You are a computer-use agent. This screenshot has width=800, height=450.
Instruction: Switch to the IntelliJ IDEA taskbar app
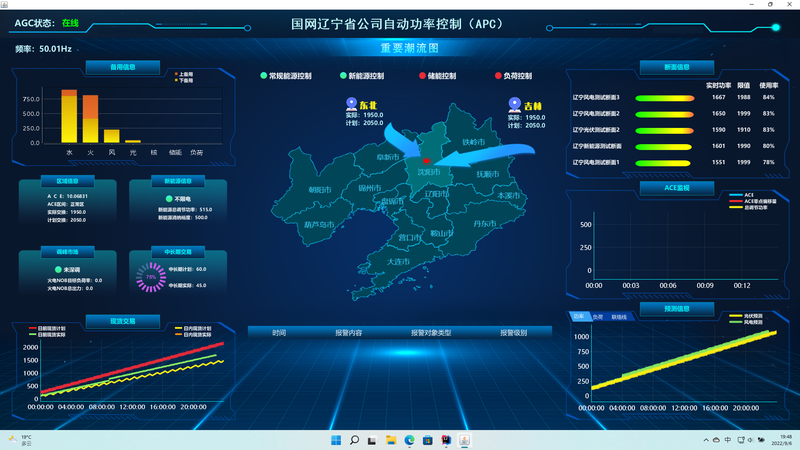pyautogui.click(x=446, y=440)
